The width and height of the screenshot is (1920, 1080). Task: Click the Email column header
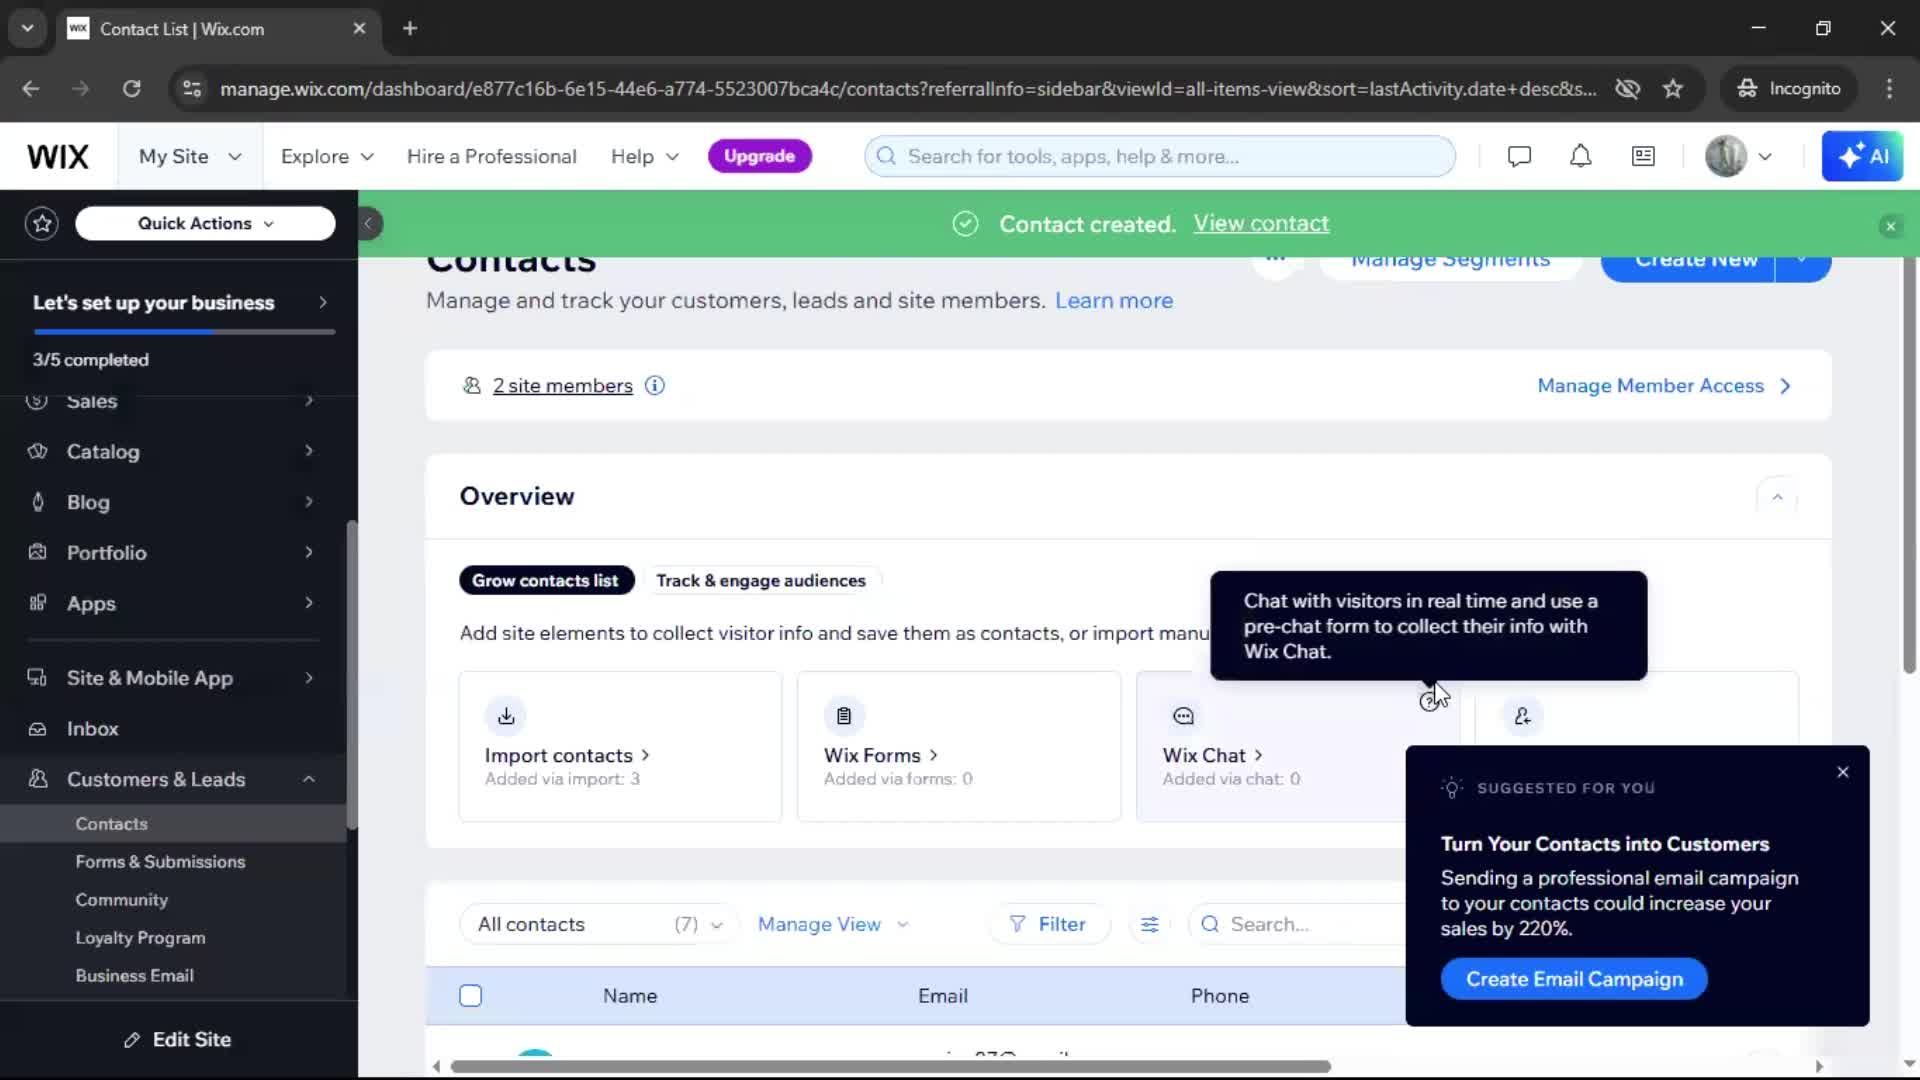coord(943,996)
